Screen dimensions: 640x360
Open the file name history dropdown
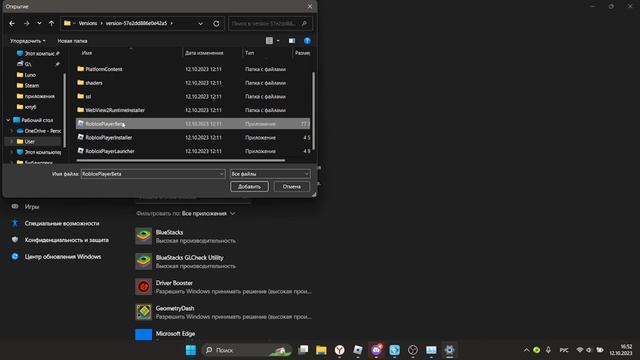tap(221, 174)
